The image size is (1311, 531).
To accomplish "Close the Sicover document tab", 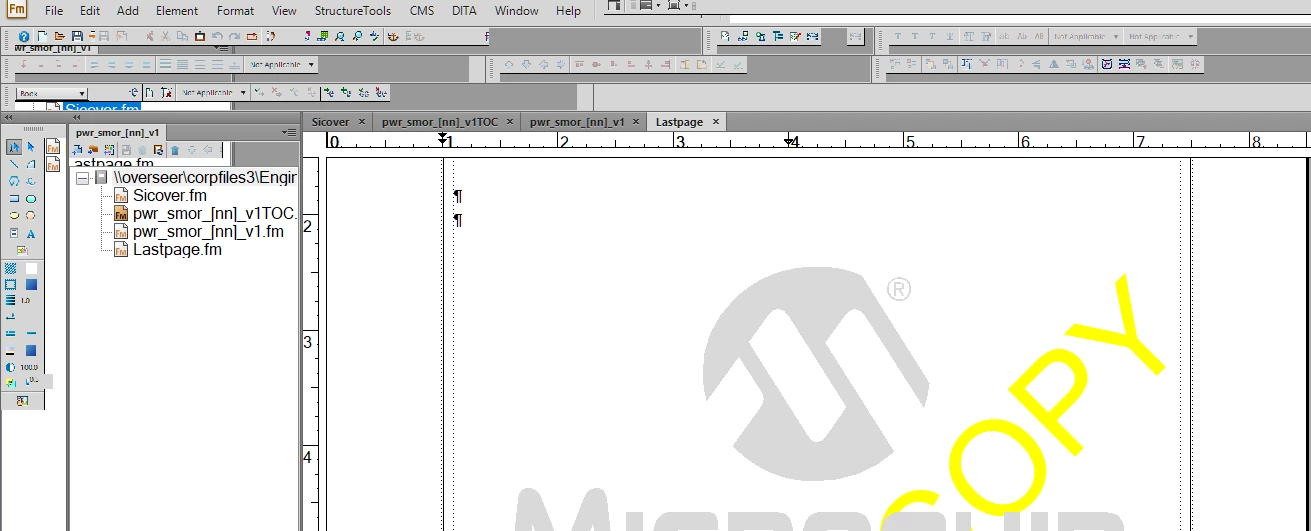I will (x=361, y=122).
